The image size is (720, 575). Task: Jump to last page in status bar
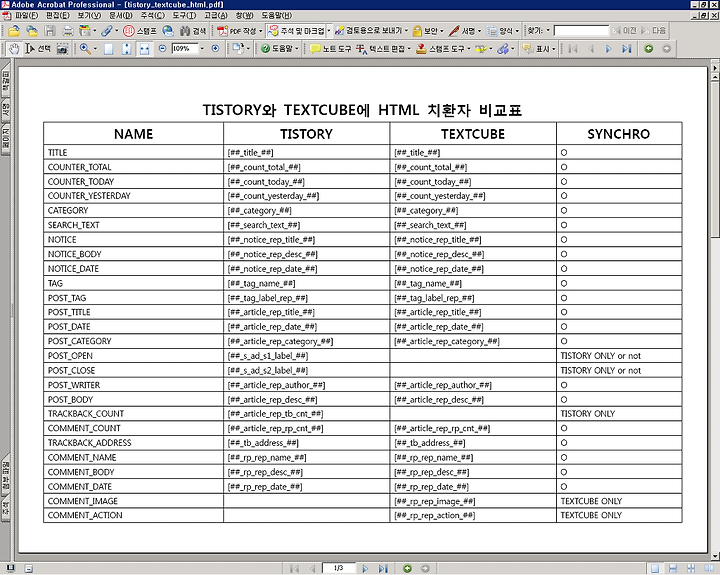coord(382,569)
